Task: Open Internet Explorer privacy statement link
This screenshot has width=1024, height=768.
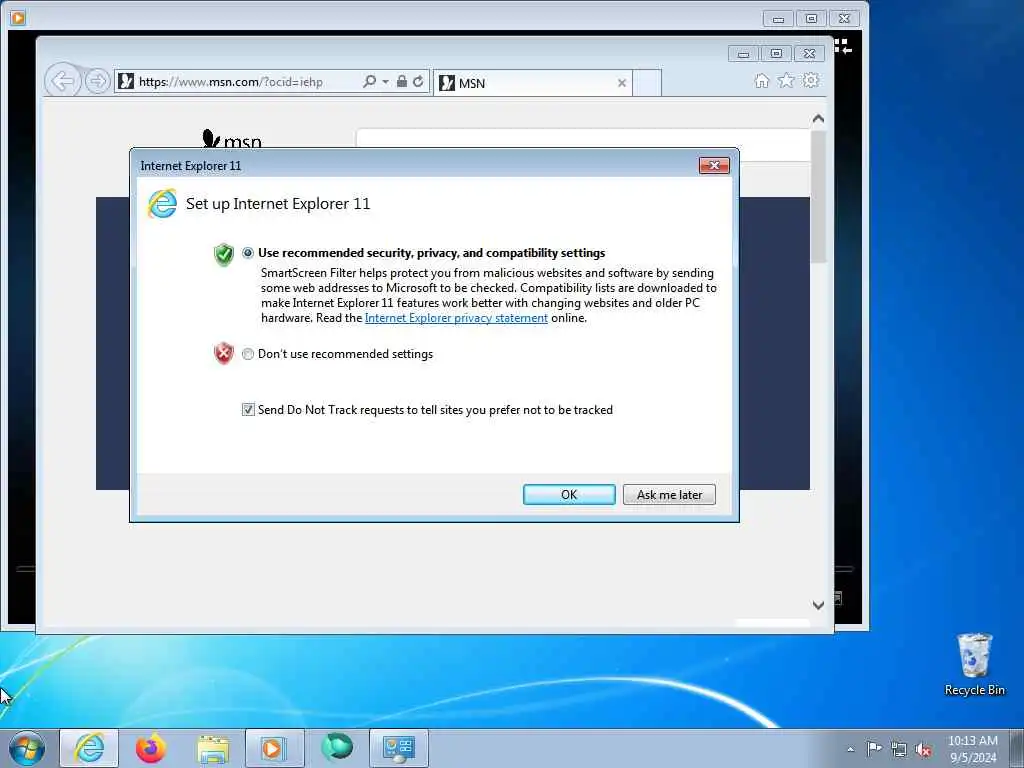Action: pos(456,318)
